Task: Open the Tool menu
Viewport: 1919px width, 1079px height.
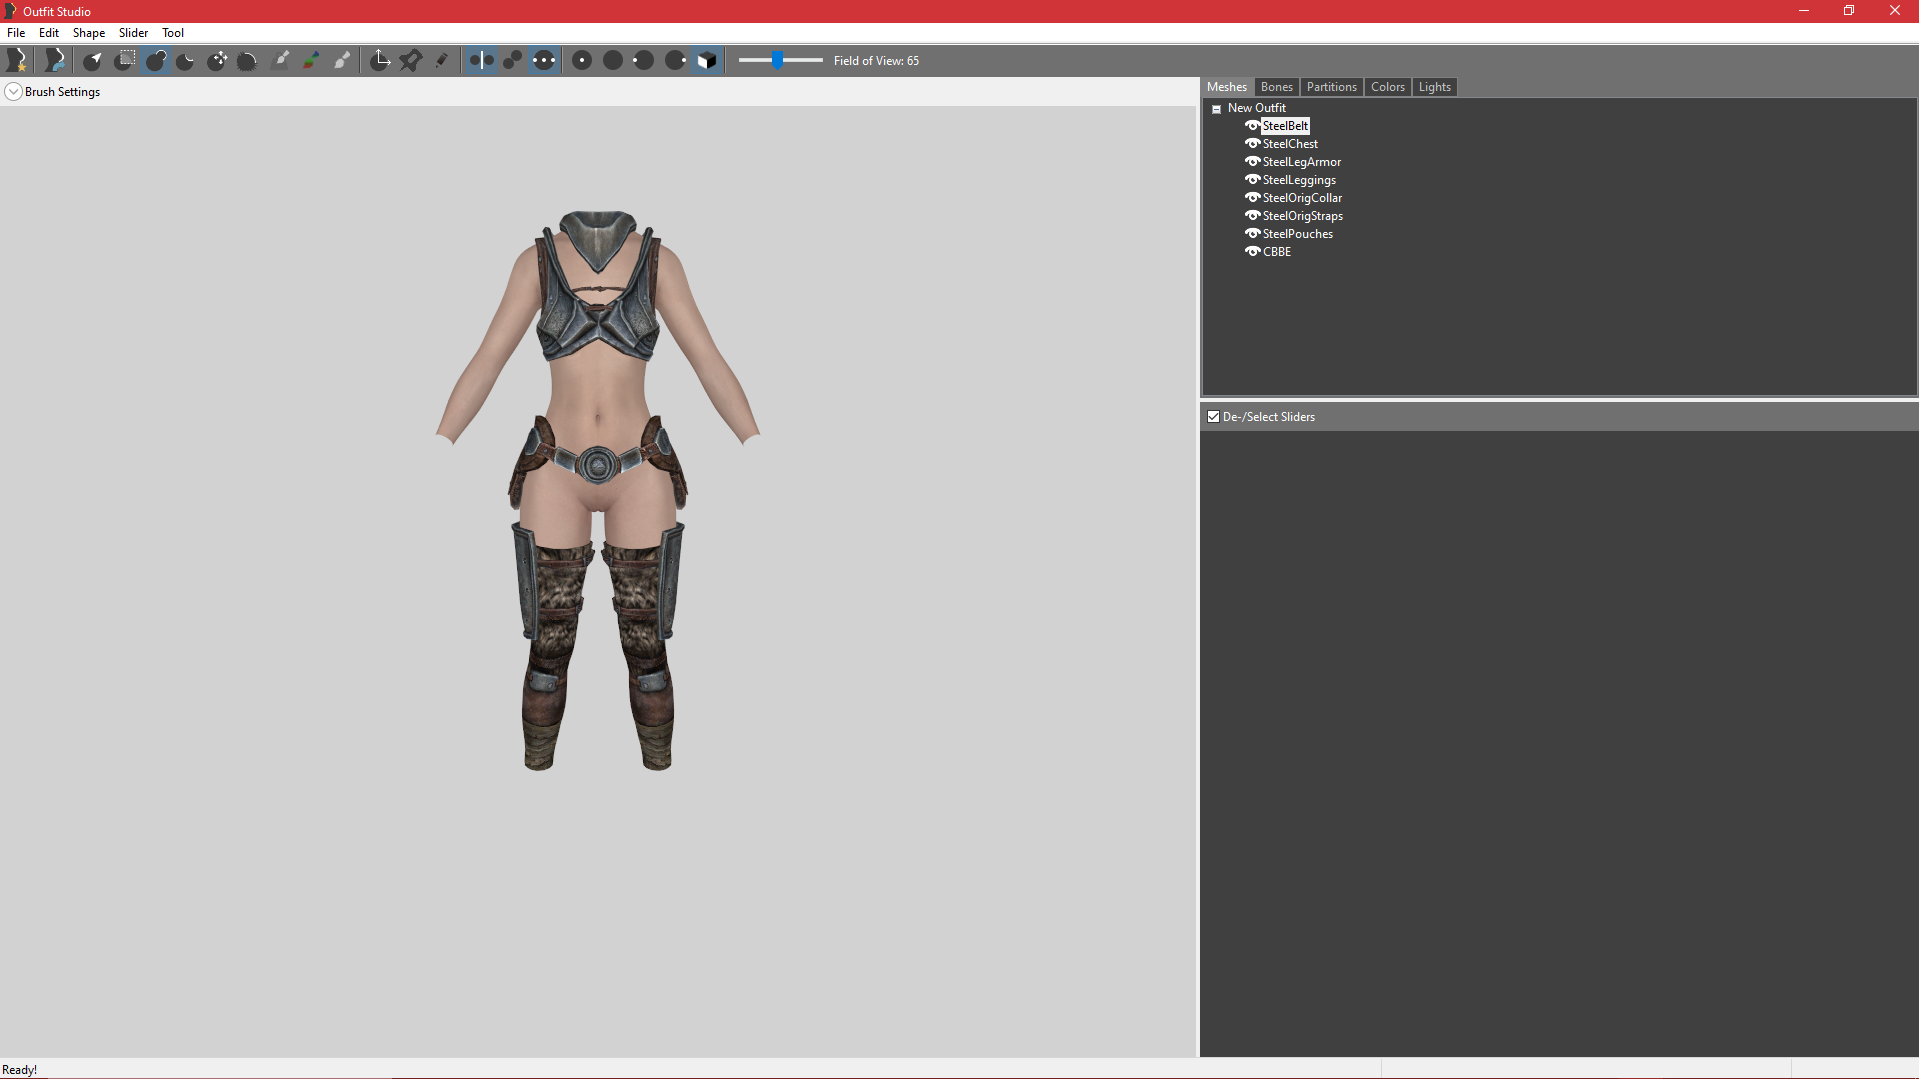Action: pos(173,33)
